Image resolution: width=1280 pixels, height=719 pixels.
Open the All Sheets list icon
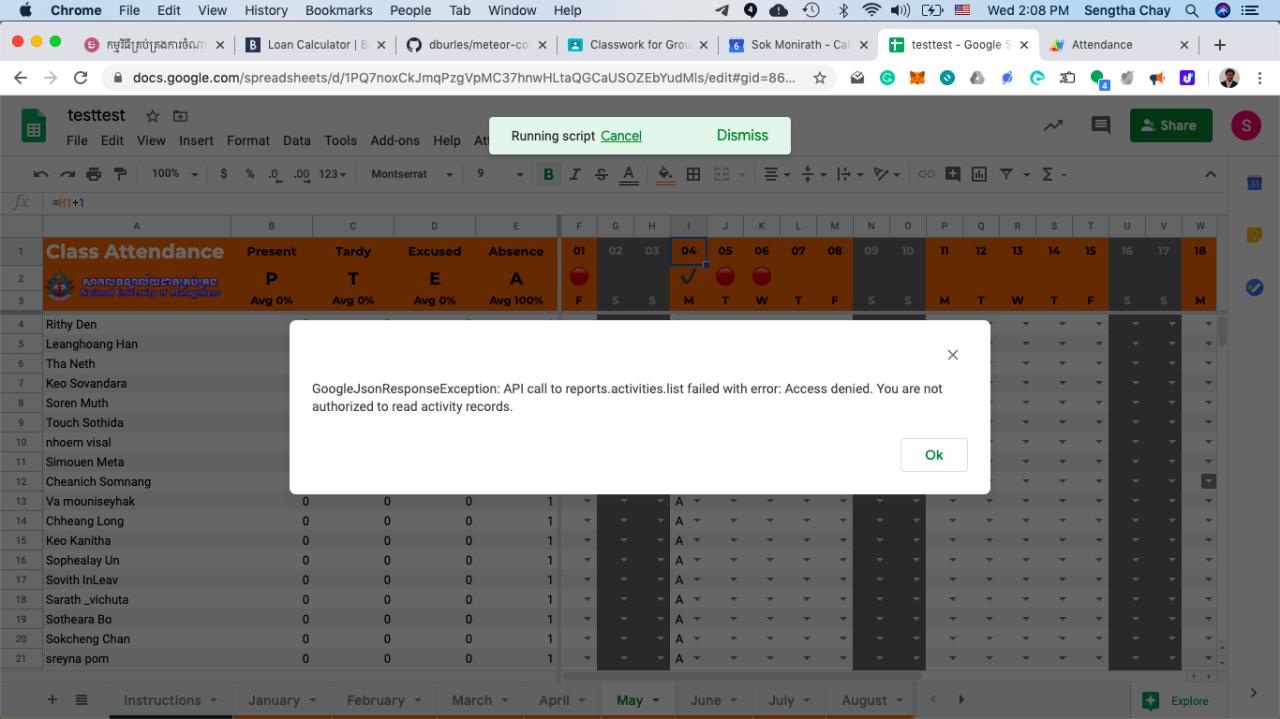pos(82,700)
